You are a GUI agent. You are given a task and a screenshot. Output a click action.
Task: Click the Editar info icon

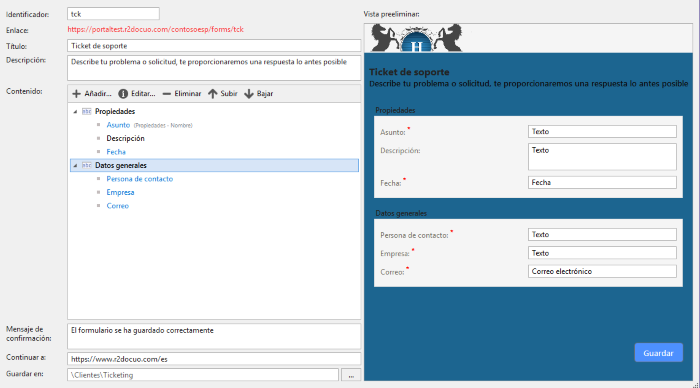pyautogui.click(x=123, y=94)
